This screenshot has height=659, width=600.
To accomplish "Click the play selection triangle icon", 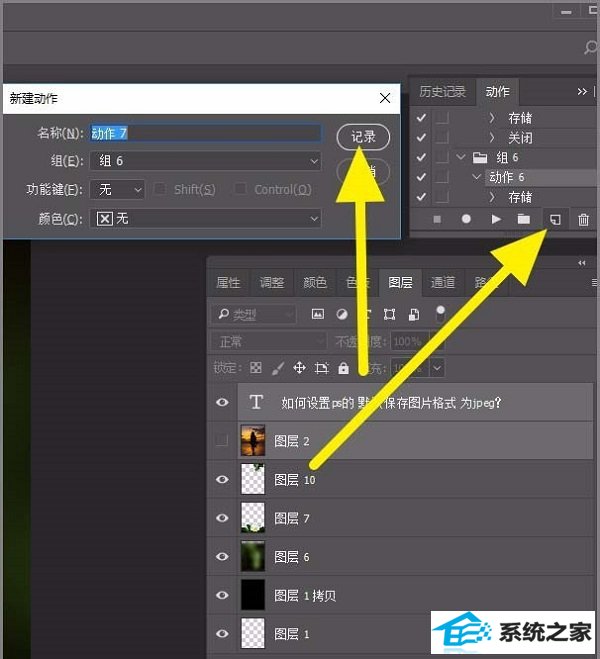I will click(495, 218).
